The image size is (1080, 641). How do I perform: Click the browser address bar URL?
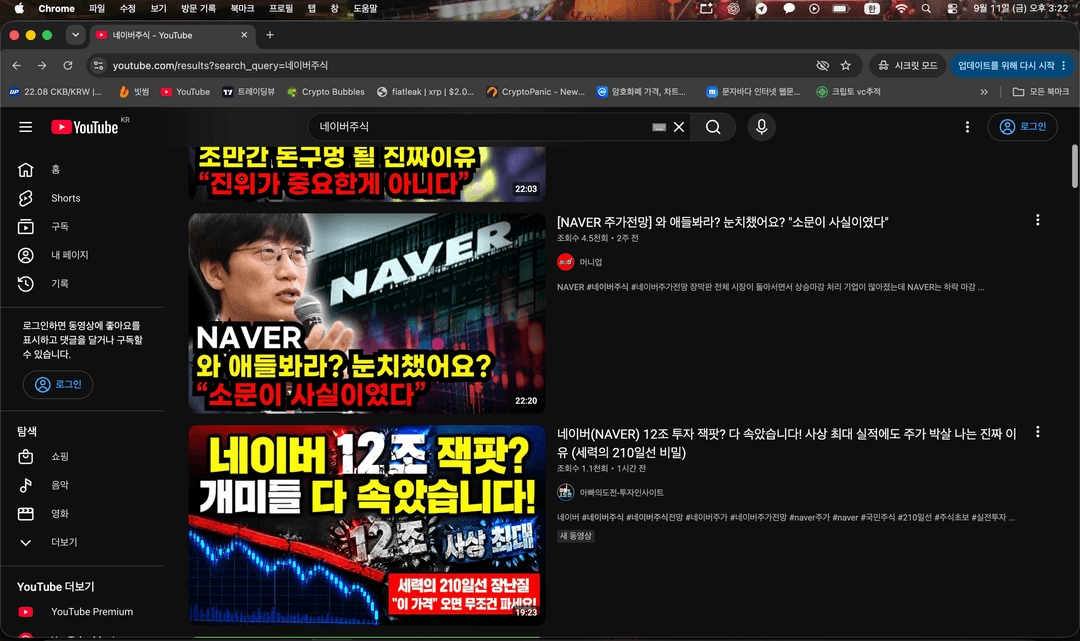(220, 65)
